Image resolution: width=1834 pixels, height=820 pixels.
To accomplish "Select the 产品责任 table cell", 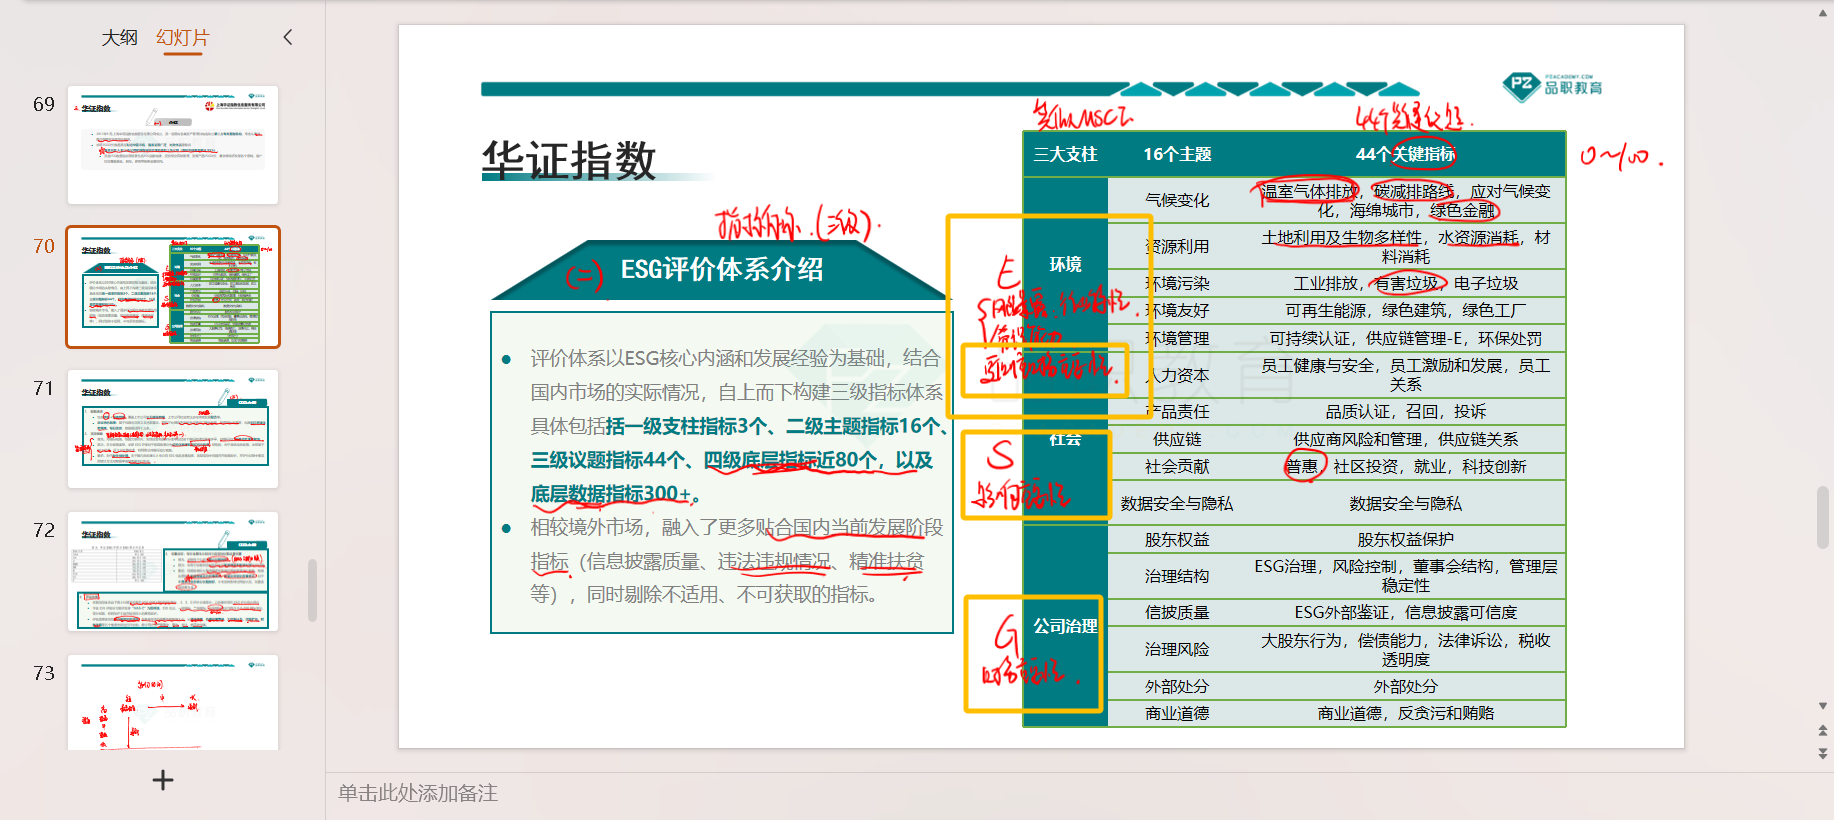I will coord(1177,411).
